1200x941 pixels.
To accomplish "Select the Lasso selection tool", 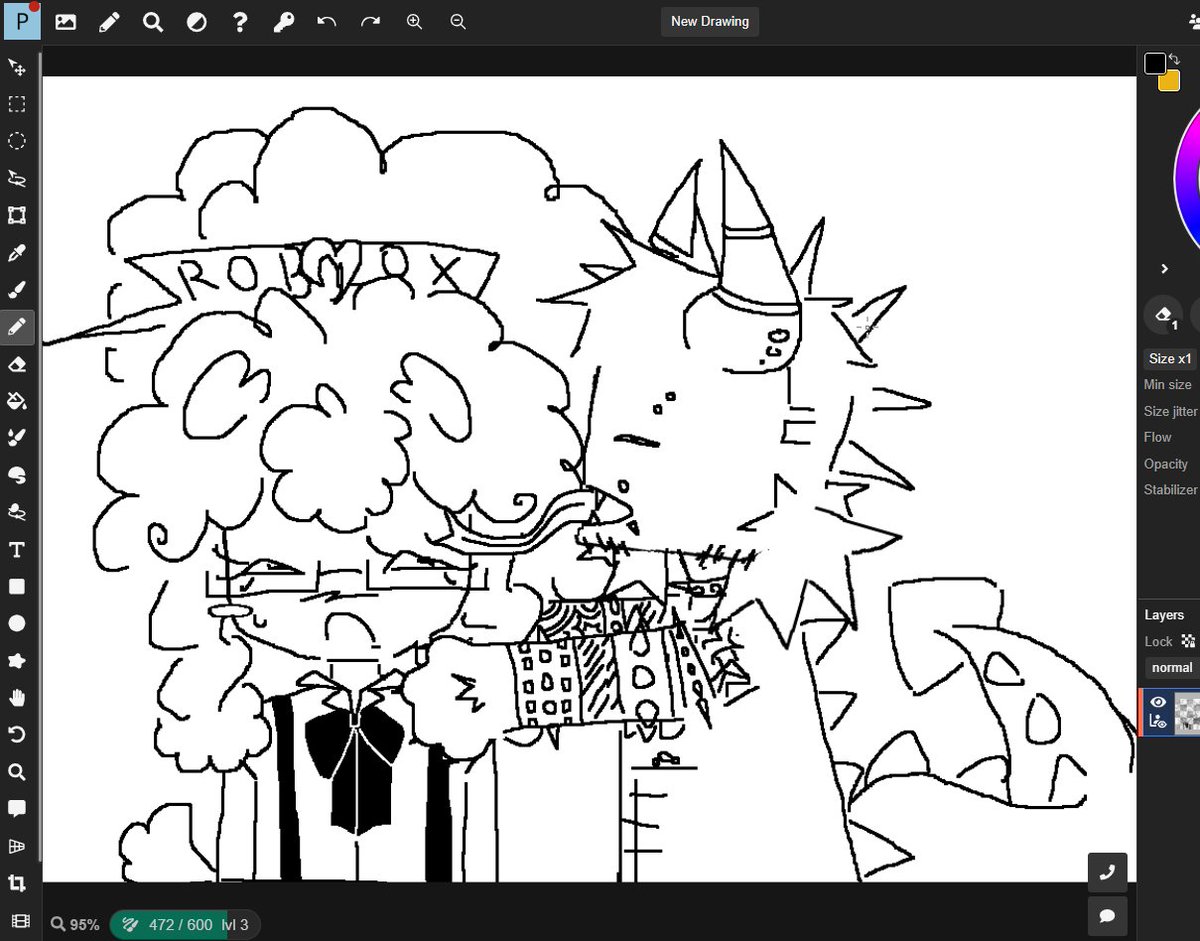I will point(17,178).
